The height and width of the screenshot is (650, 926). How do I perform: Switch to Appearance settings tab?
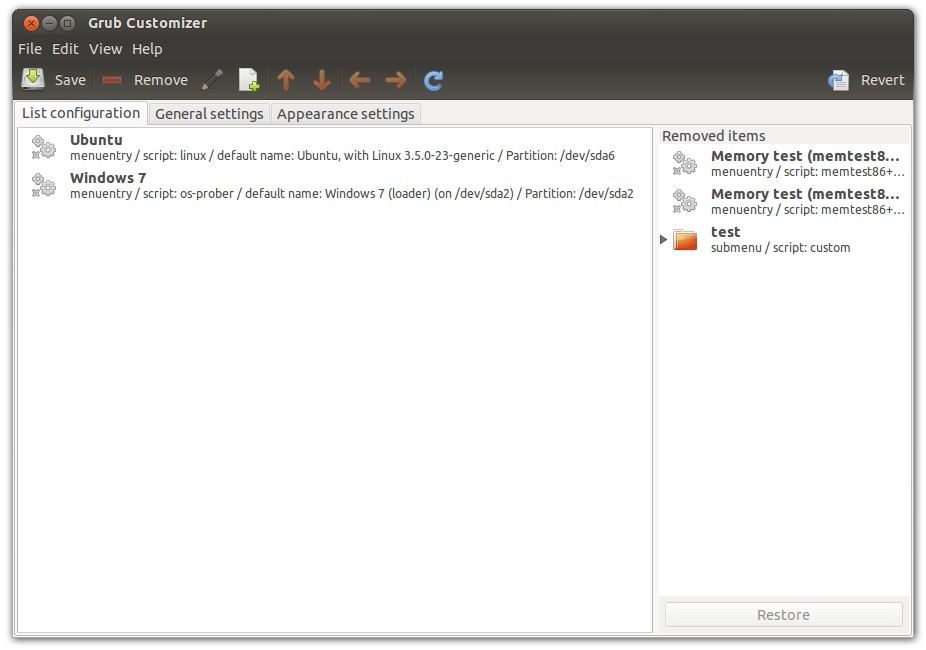[x=345, y=114]
